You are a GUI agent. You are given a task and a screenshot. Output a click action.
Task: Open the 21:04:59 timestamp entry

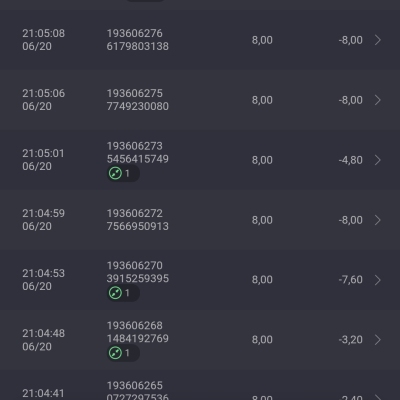tap(44, 220)
